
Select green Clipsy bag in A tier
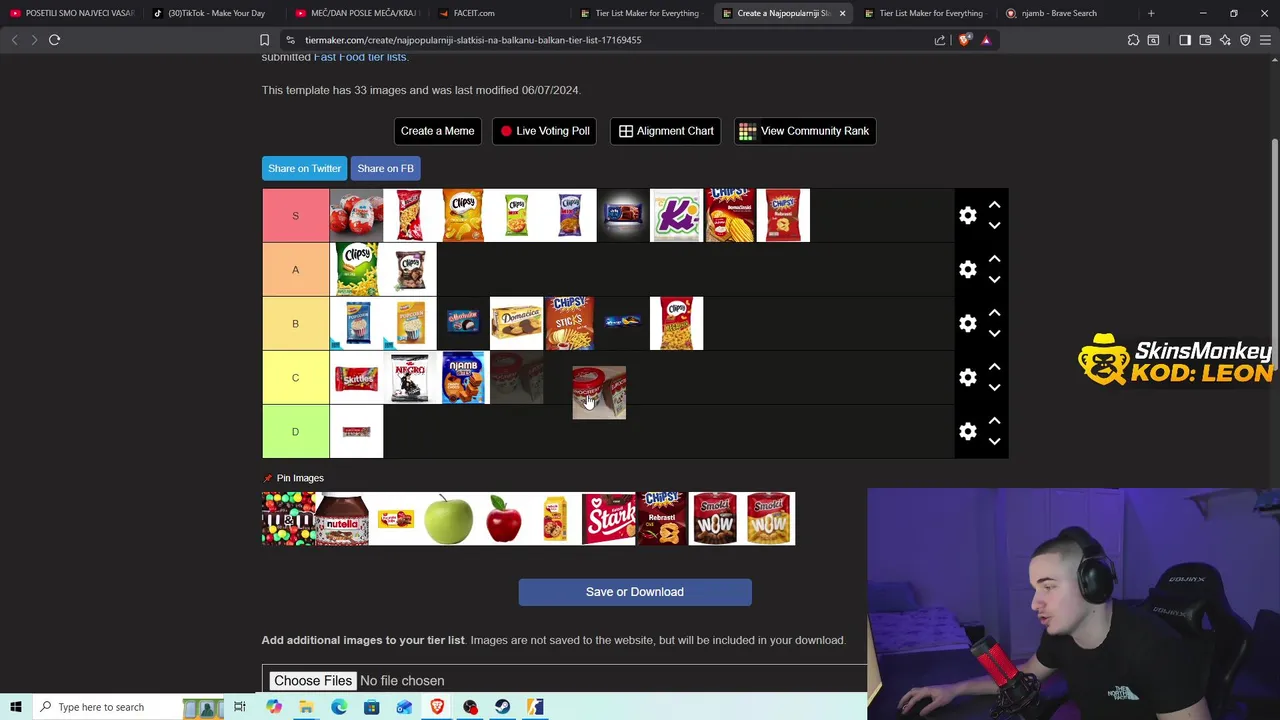[x=356, y=269]
